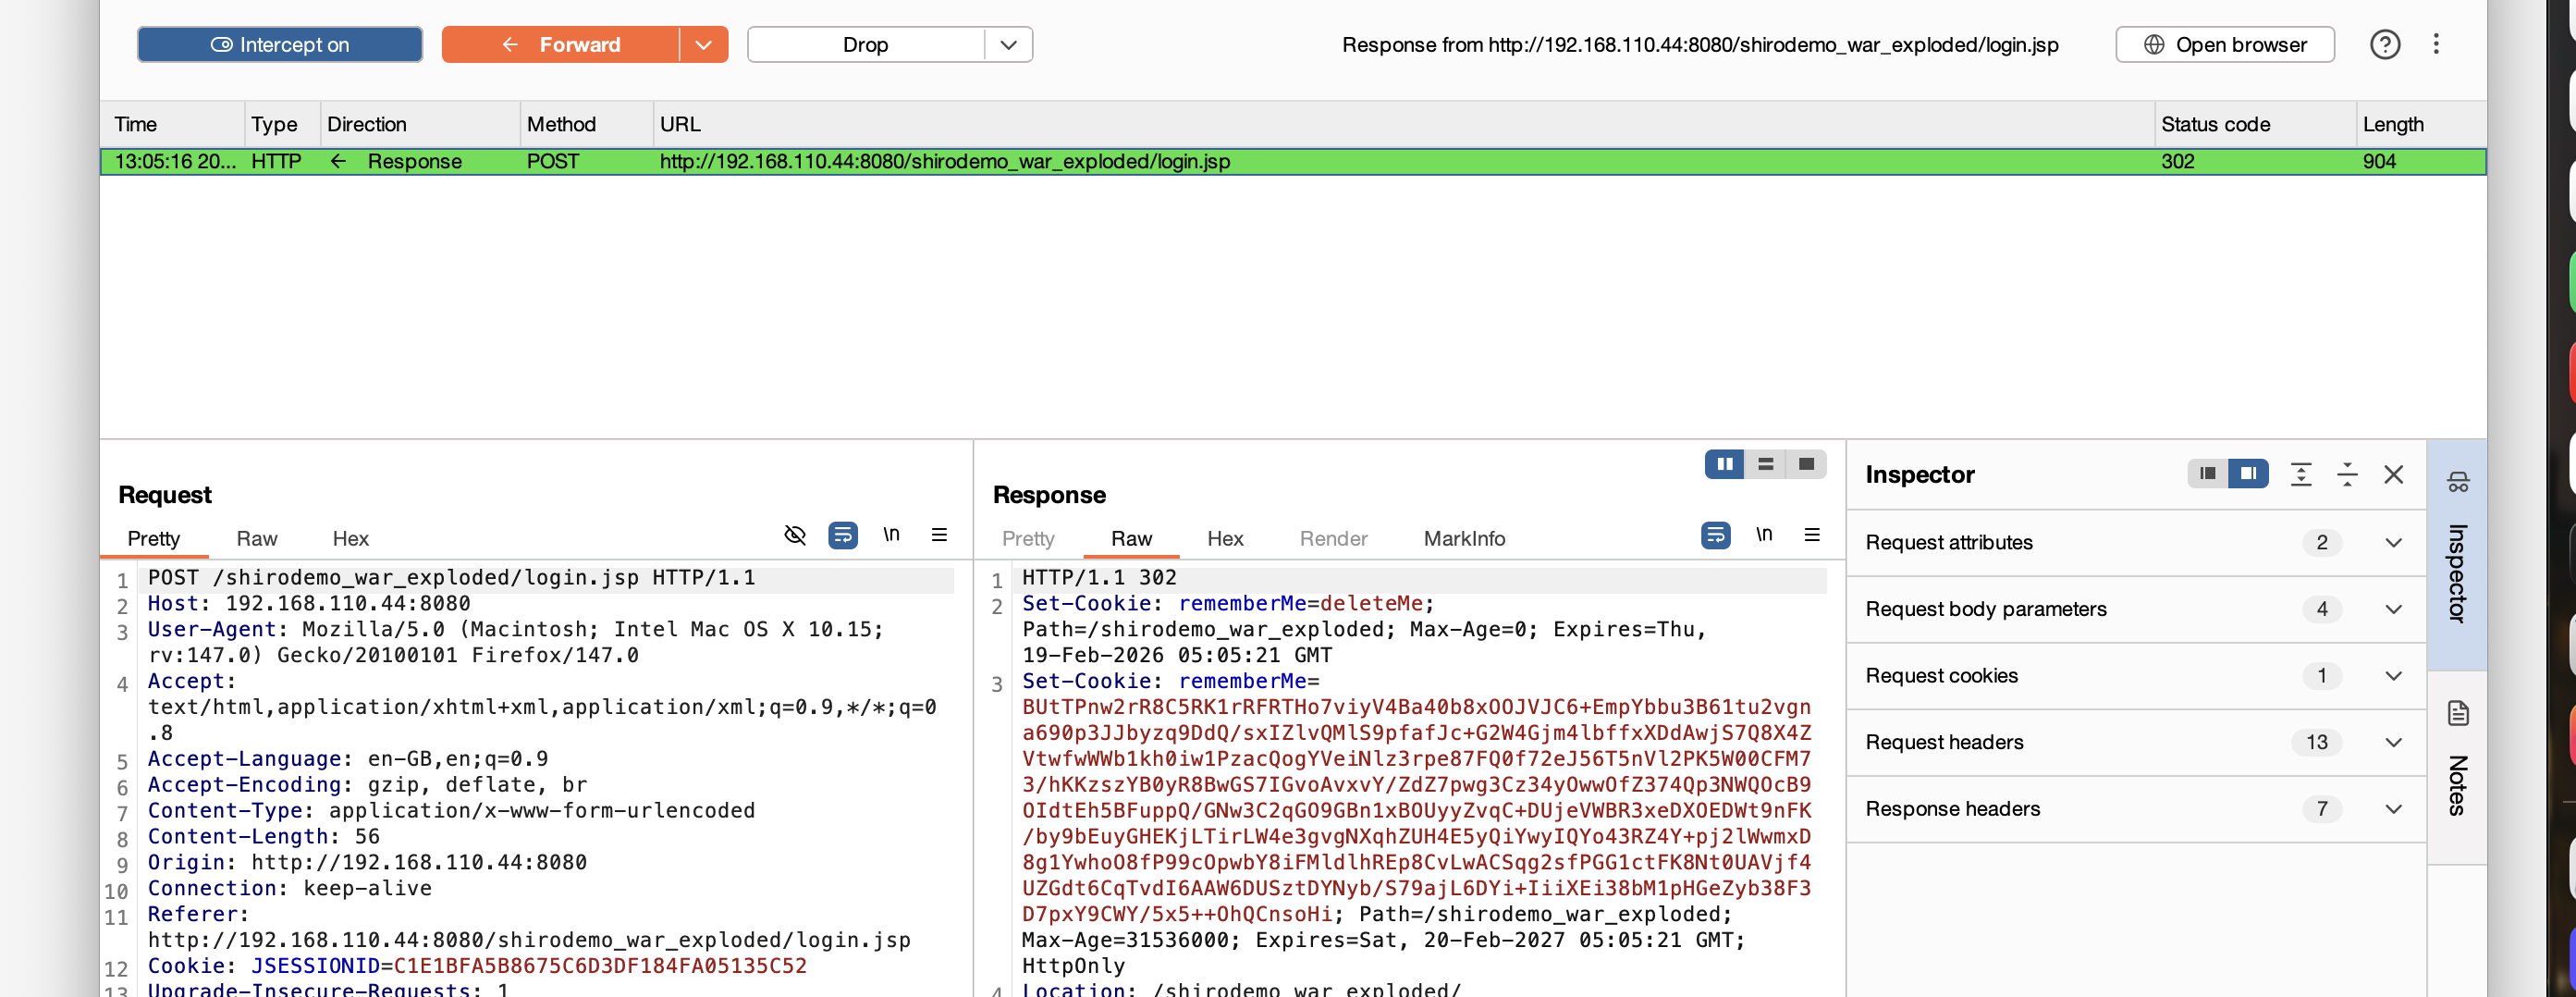This screenshot has width=2576, height=997.
Task: Show \n line endings in the Response editor
Action: pos(1765,535)
